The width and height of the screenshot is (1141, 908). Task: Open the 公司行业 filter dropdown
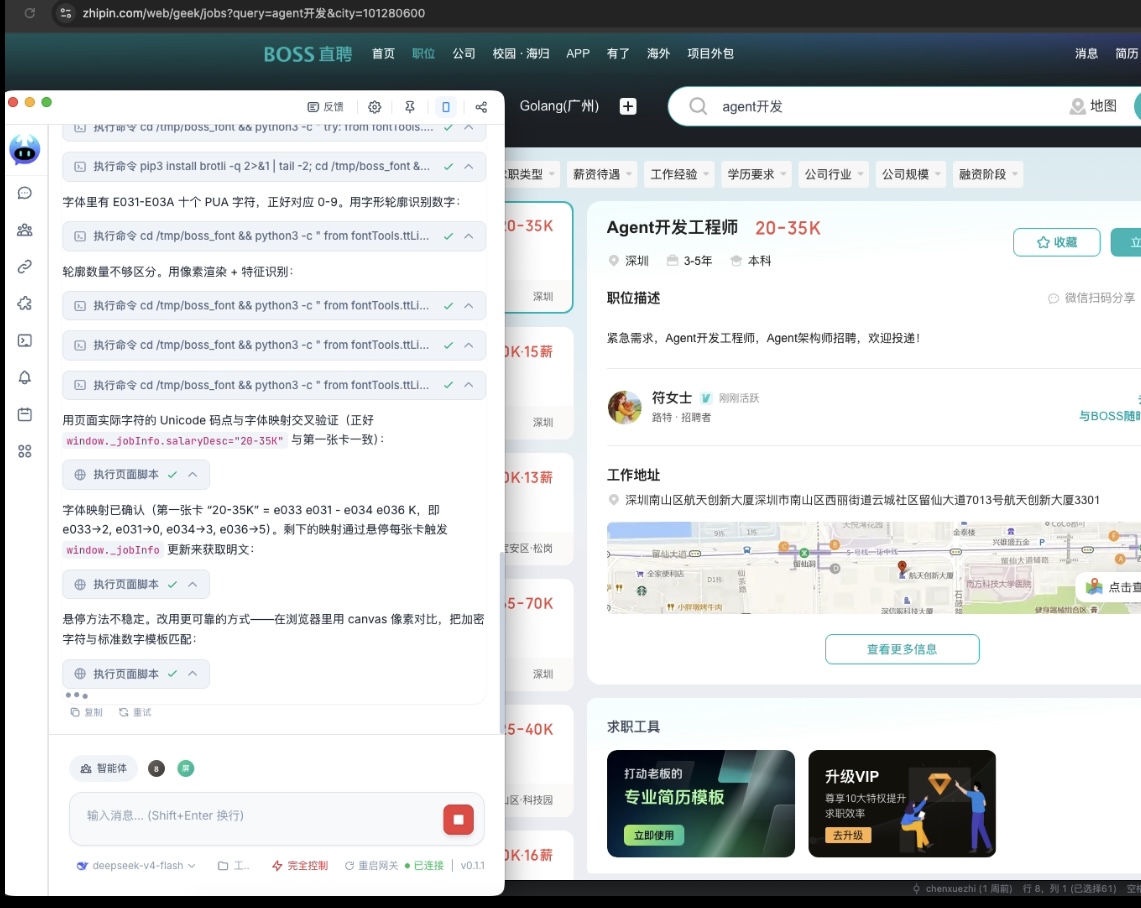coord(833,174)
